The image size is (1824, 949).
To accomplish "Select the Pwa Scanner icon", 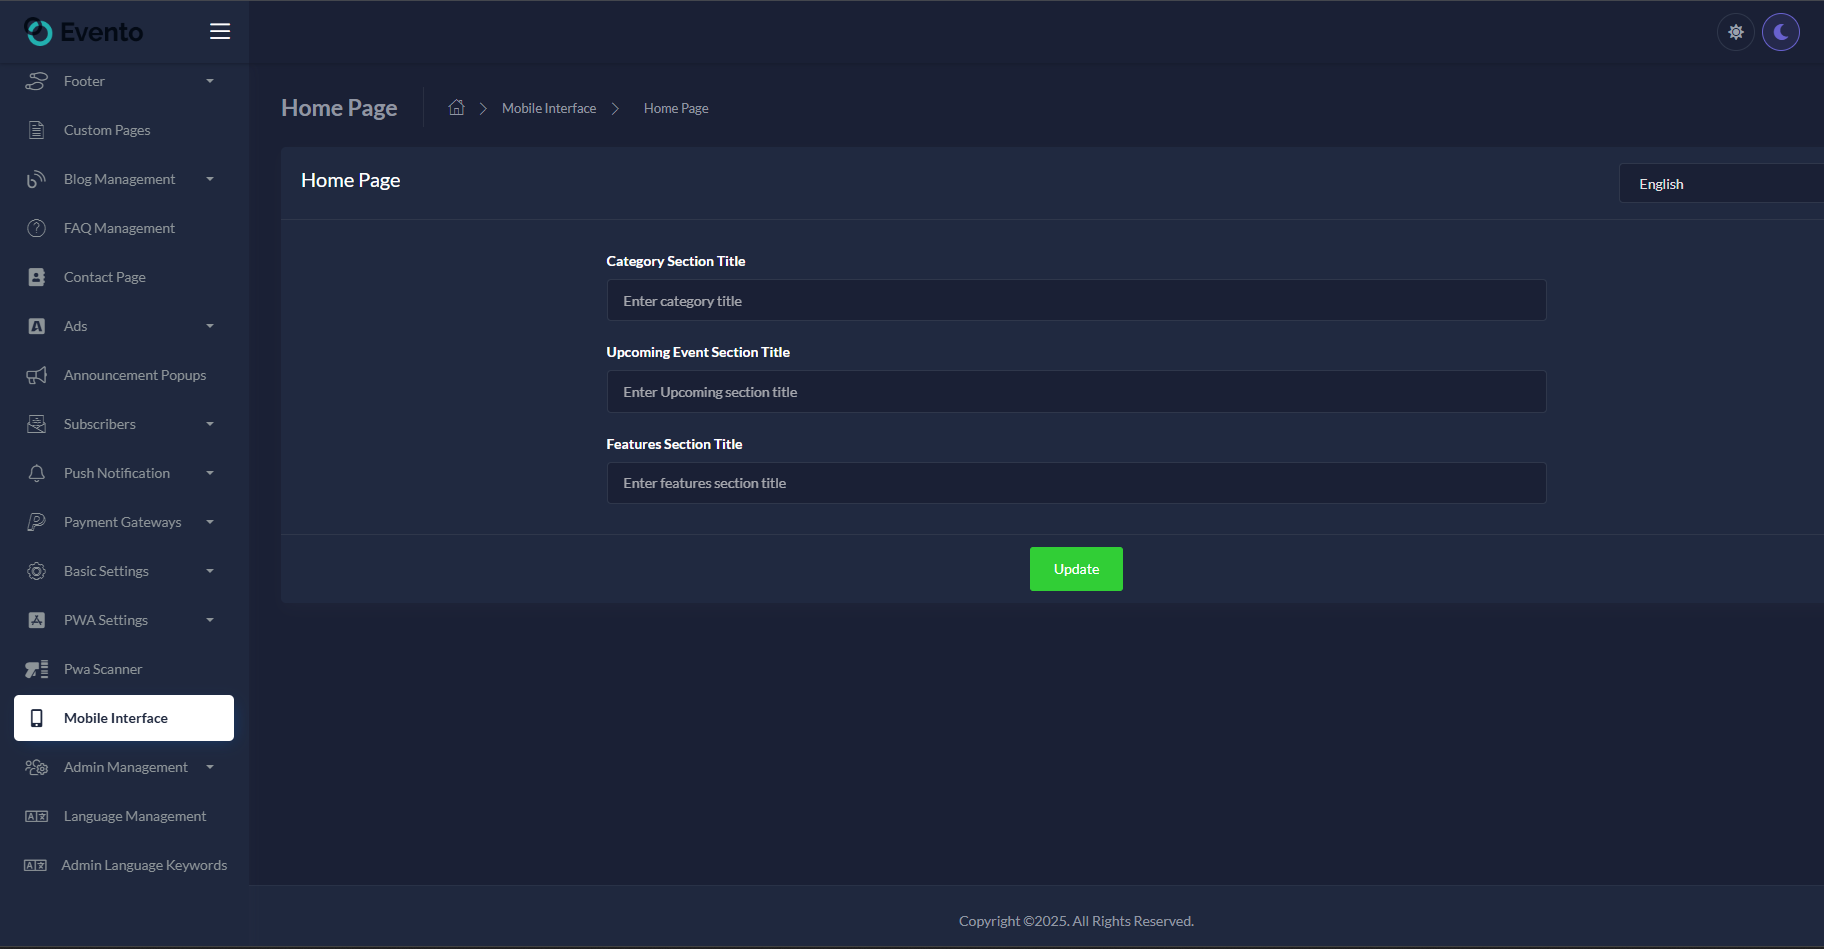I will tap(36, 668).
